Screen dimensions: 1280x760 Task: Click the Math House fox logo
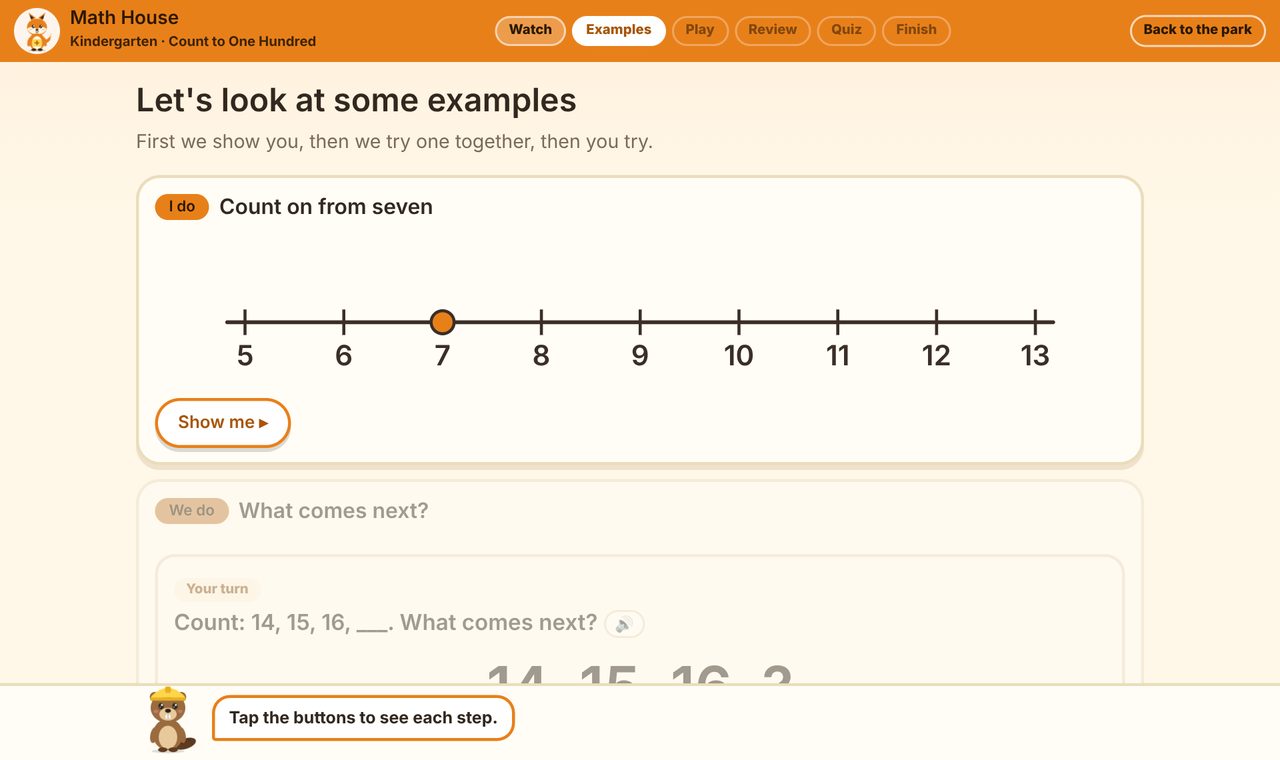click(x=37, y=31)
